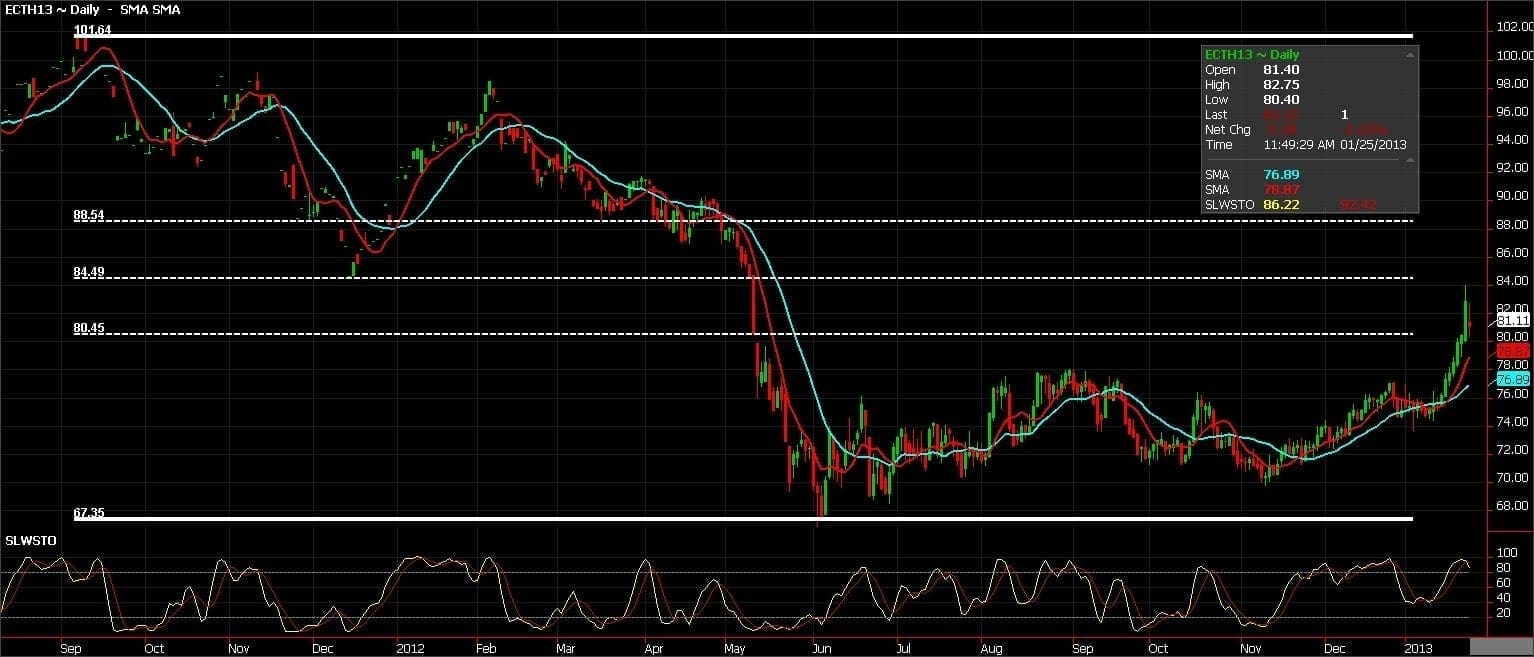This screenshot has height=657, width=1534.
Task: Click the cyan SMA value 76.89 in info box
Action: click(x=1281, y=174)
